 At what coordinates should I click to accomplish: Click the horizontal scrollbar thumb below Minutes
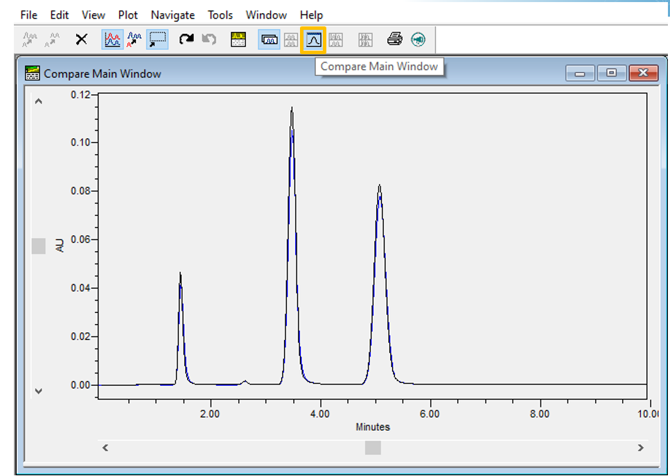pos(373,448)
